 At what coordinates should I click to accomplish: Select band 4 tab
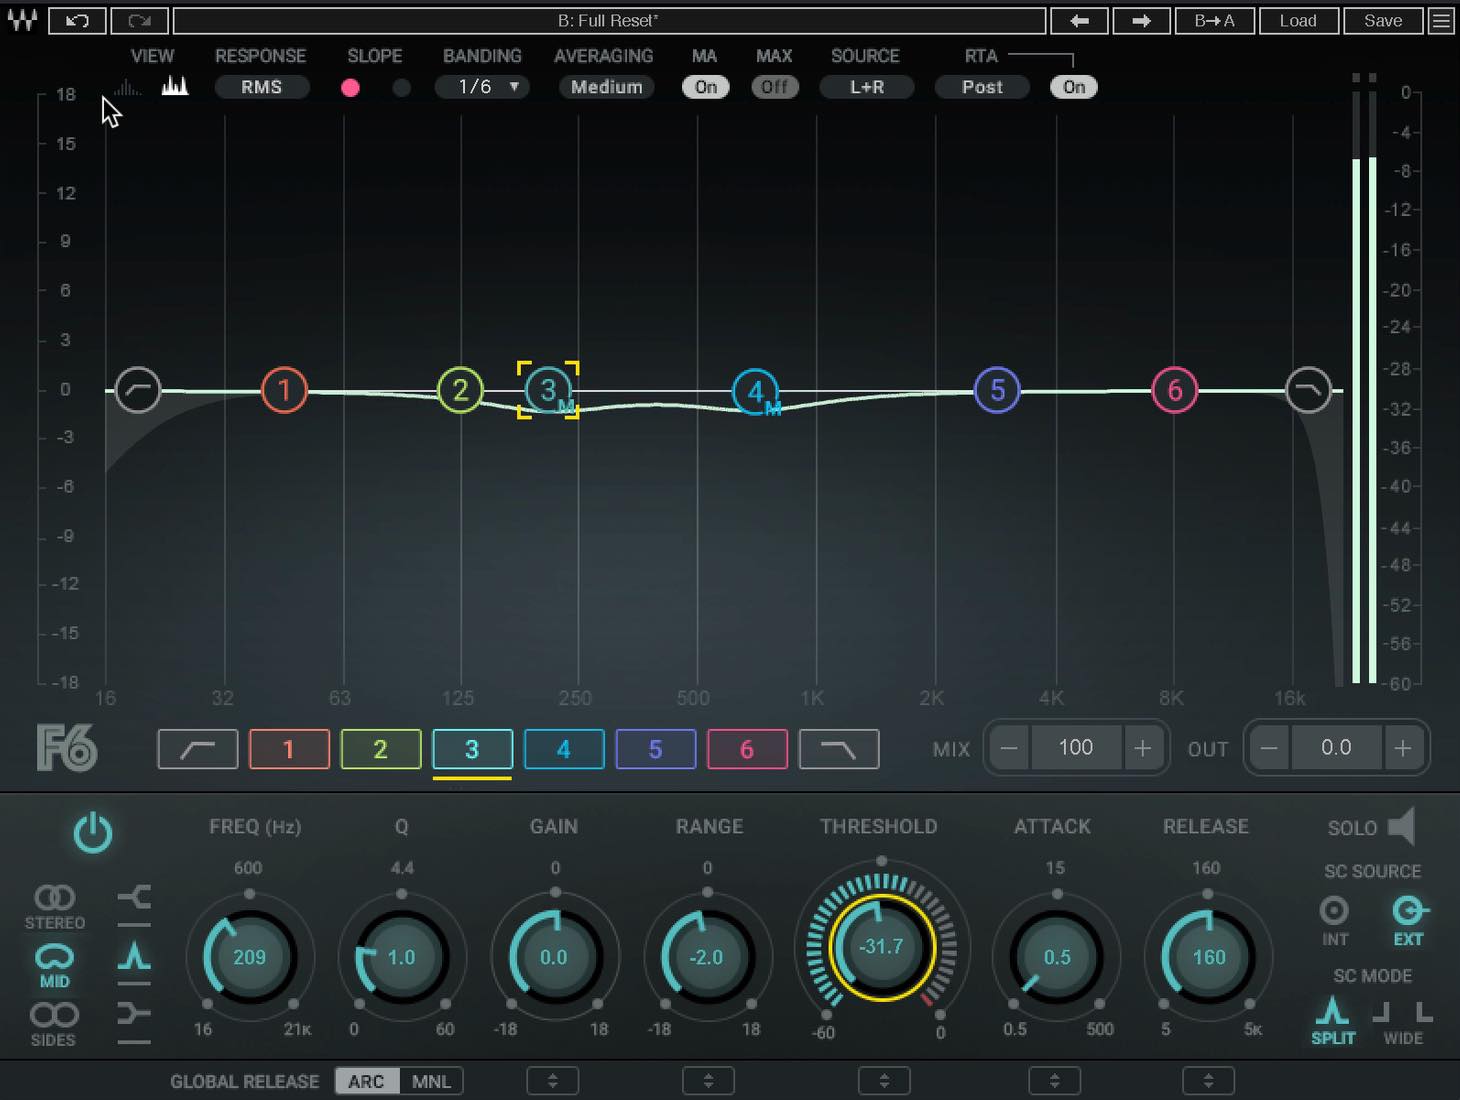pos(563,749)
